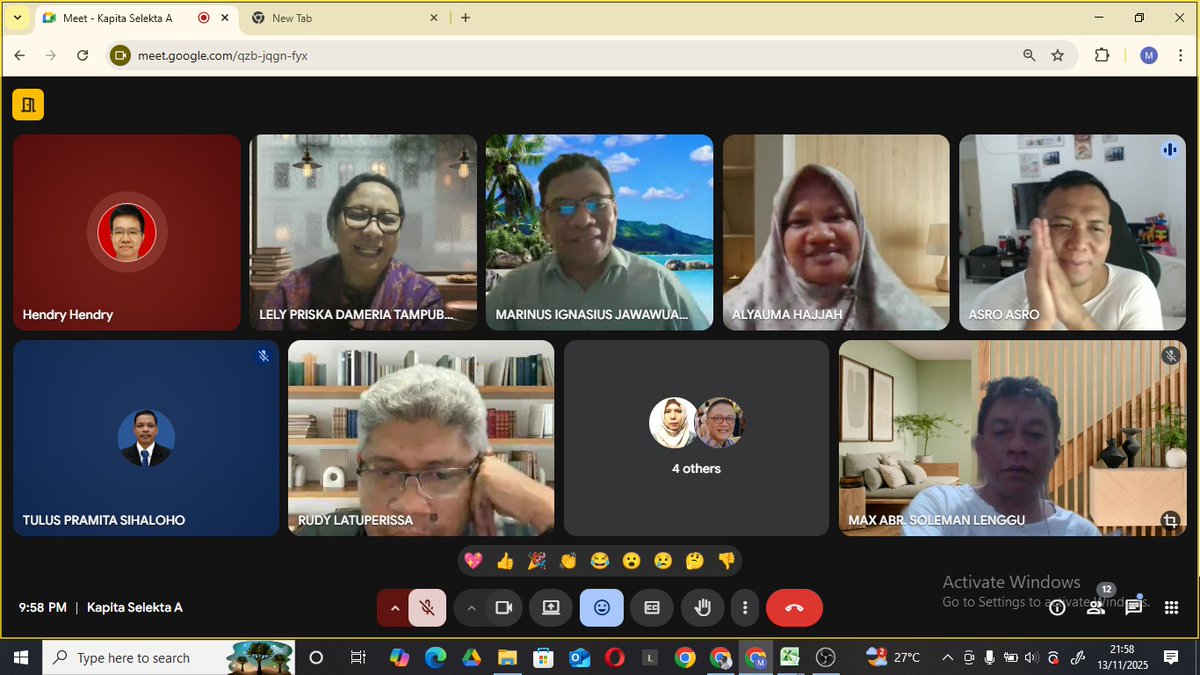The image size is (1200, 675).
Task: Open the emoji reactions panel
Action: click(x=601, y=607)
